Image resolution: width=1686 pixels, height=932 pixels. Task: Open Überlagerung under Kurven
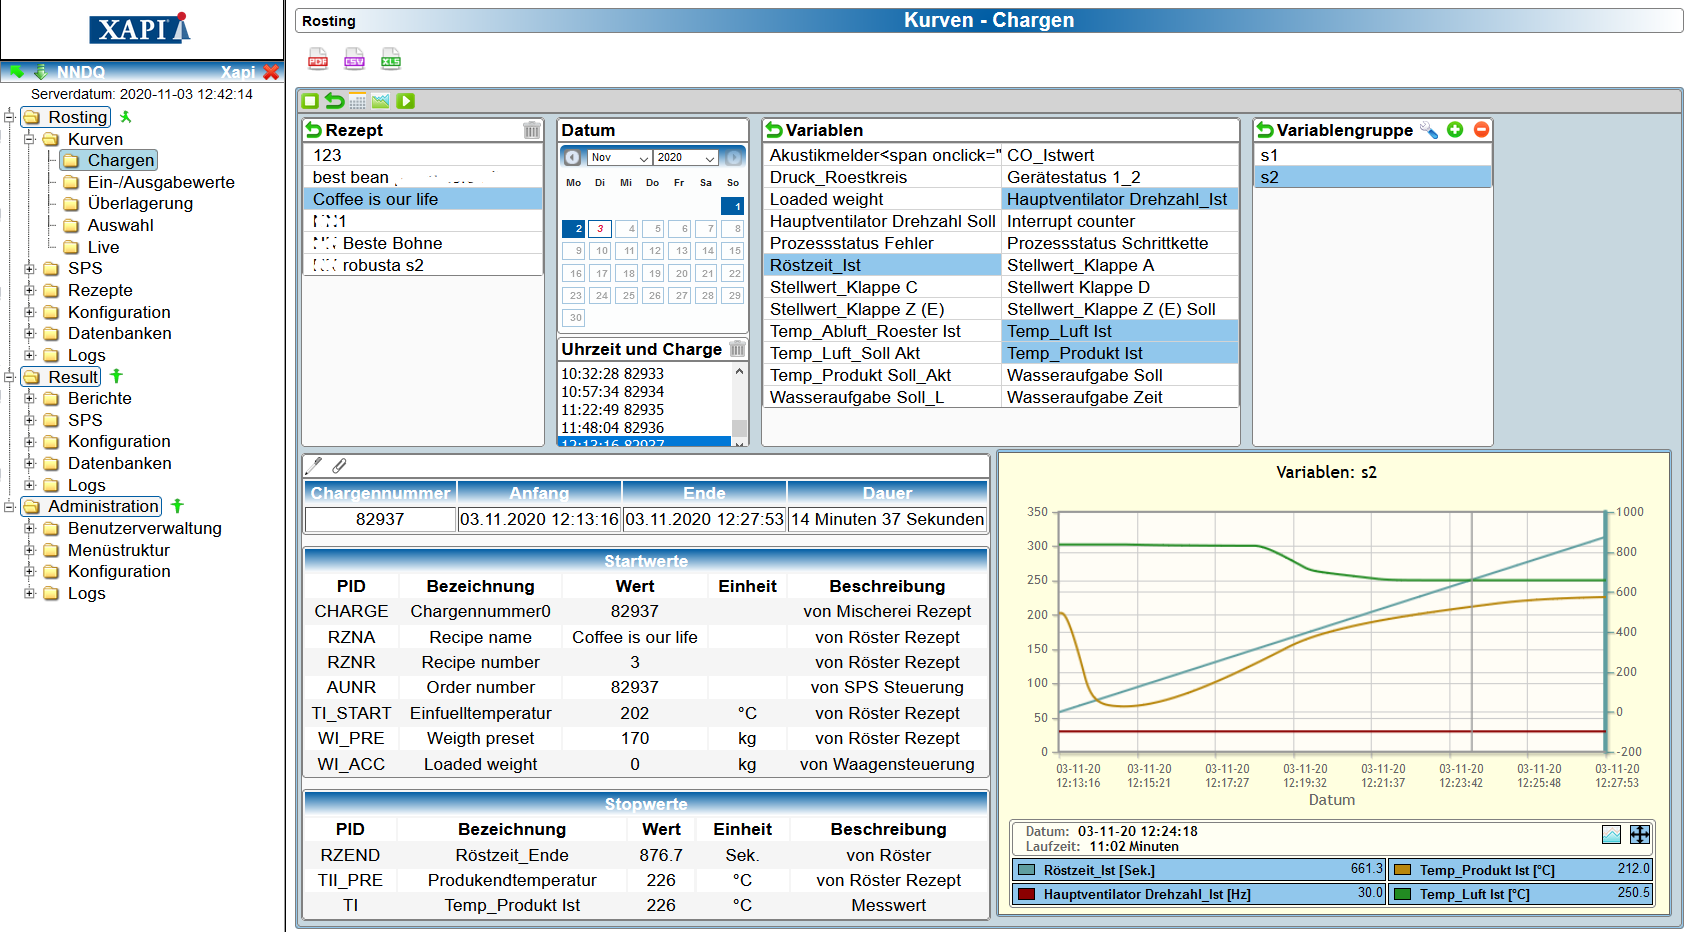click(140, 203)
